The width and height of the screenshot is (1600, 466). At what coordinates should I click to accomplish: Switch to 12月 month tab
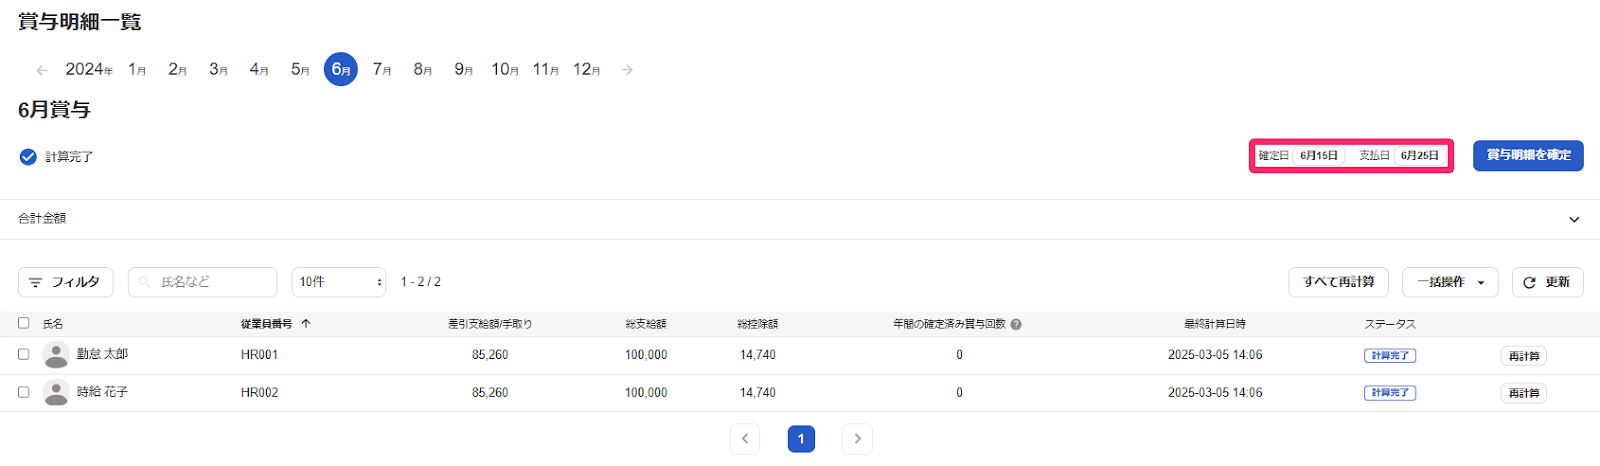(x=586, y=69)
